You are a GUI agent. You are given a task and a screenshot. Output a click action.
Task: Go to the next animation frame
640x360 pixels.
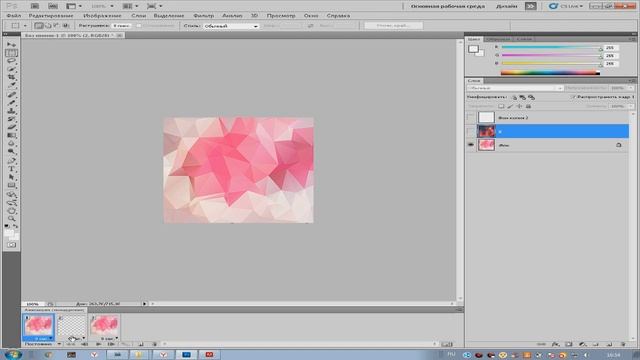click(111, 344)
